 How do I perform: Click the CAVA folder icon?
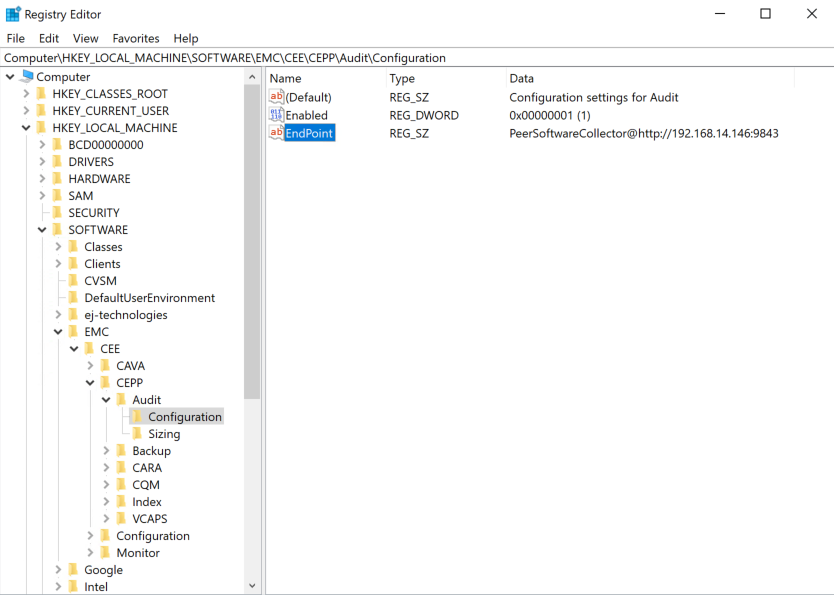(106, 366)
